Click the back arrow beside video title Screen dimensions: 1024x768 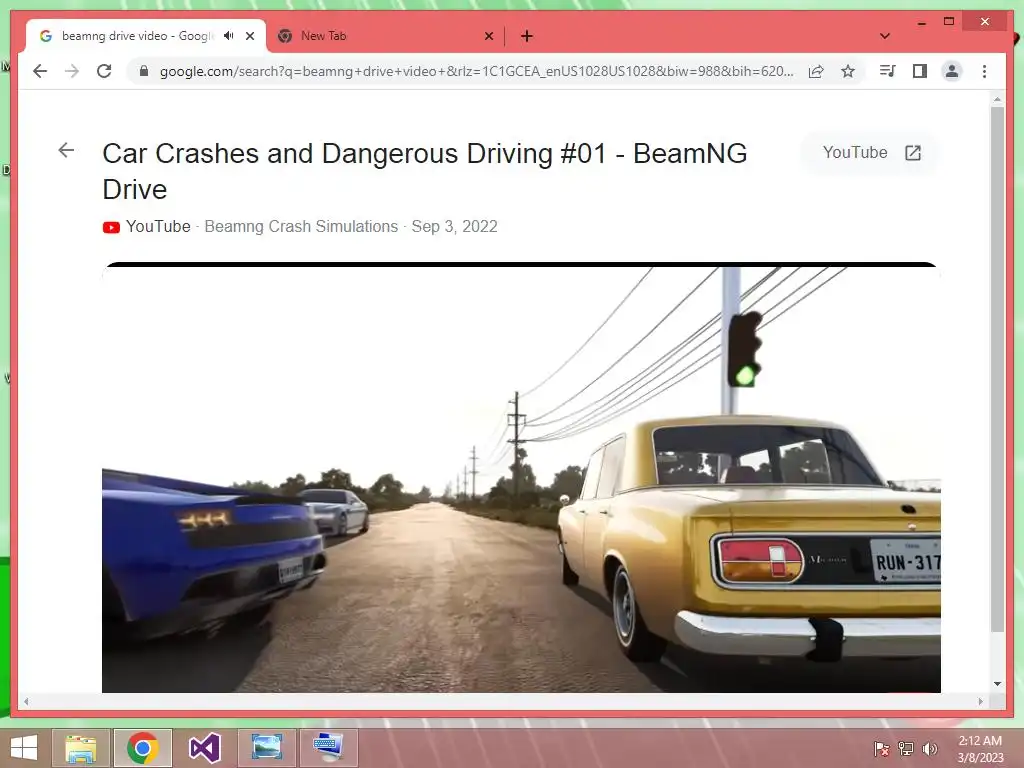66,151
